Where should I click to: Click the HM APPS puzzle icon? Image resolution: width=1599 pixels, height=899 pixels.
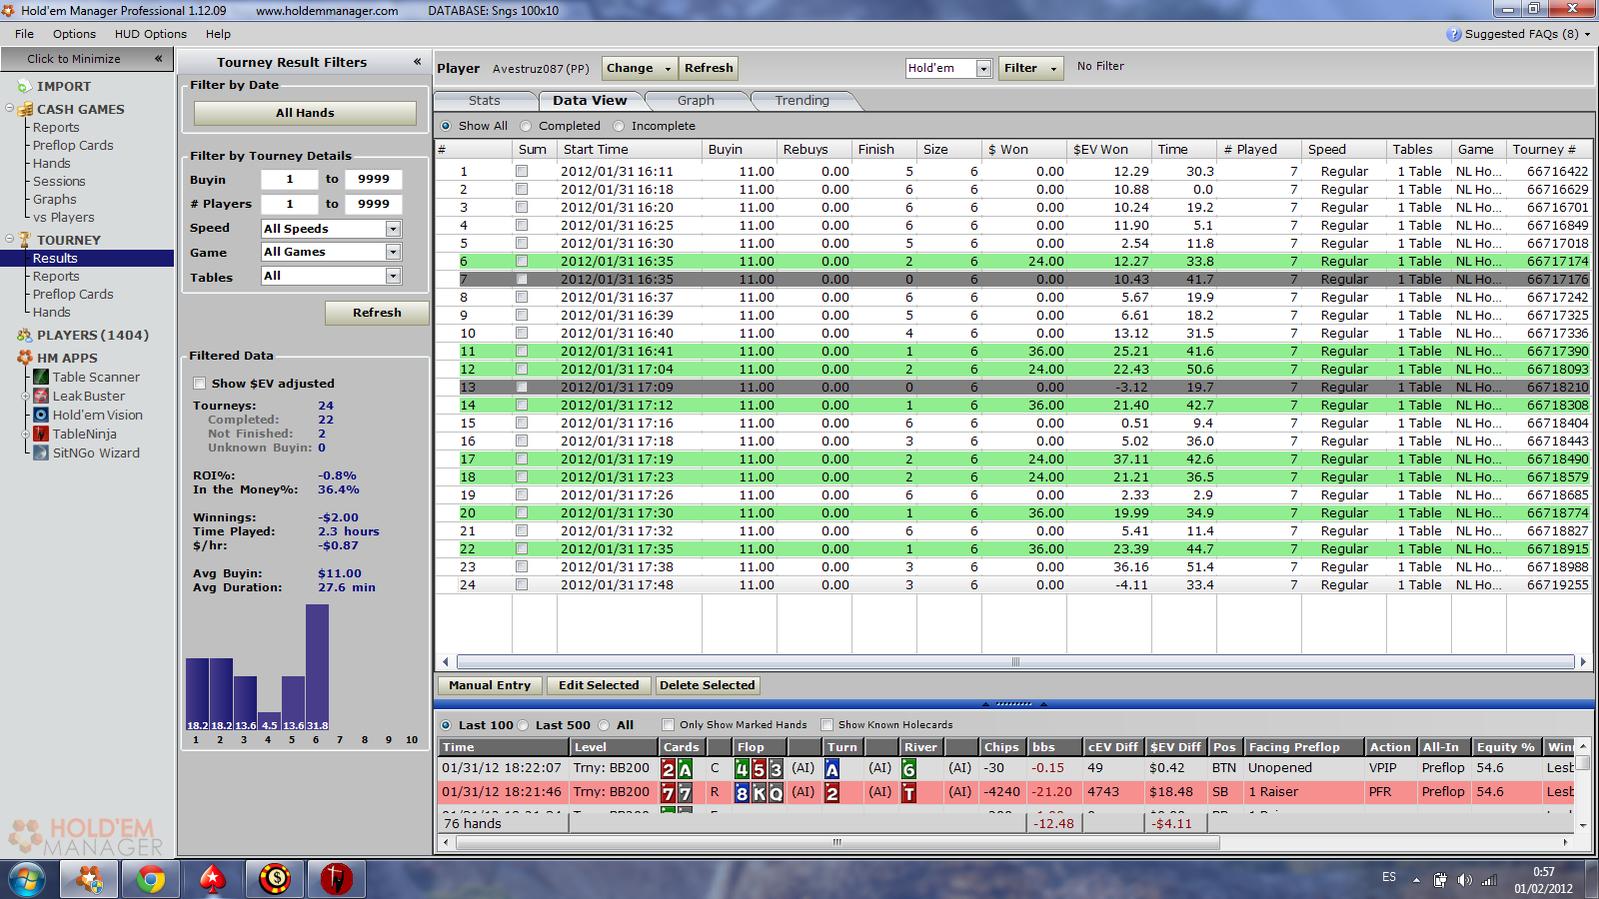[24, 358]
